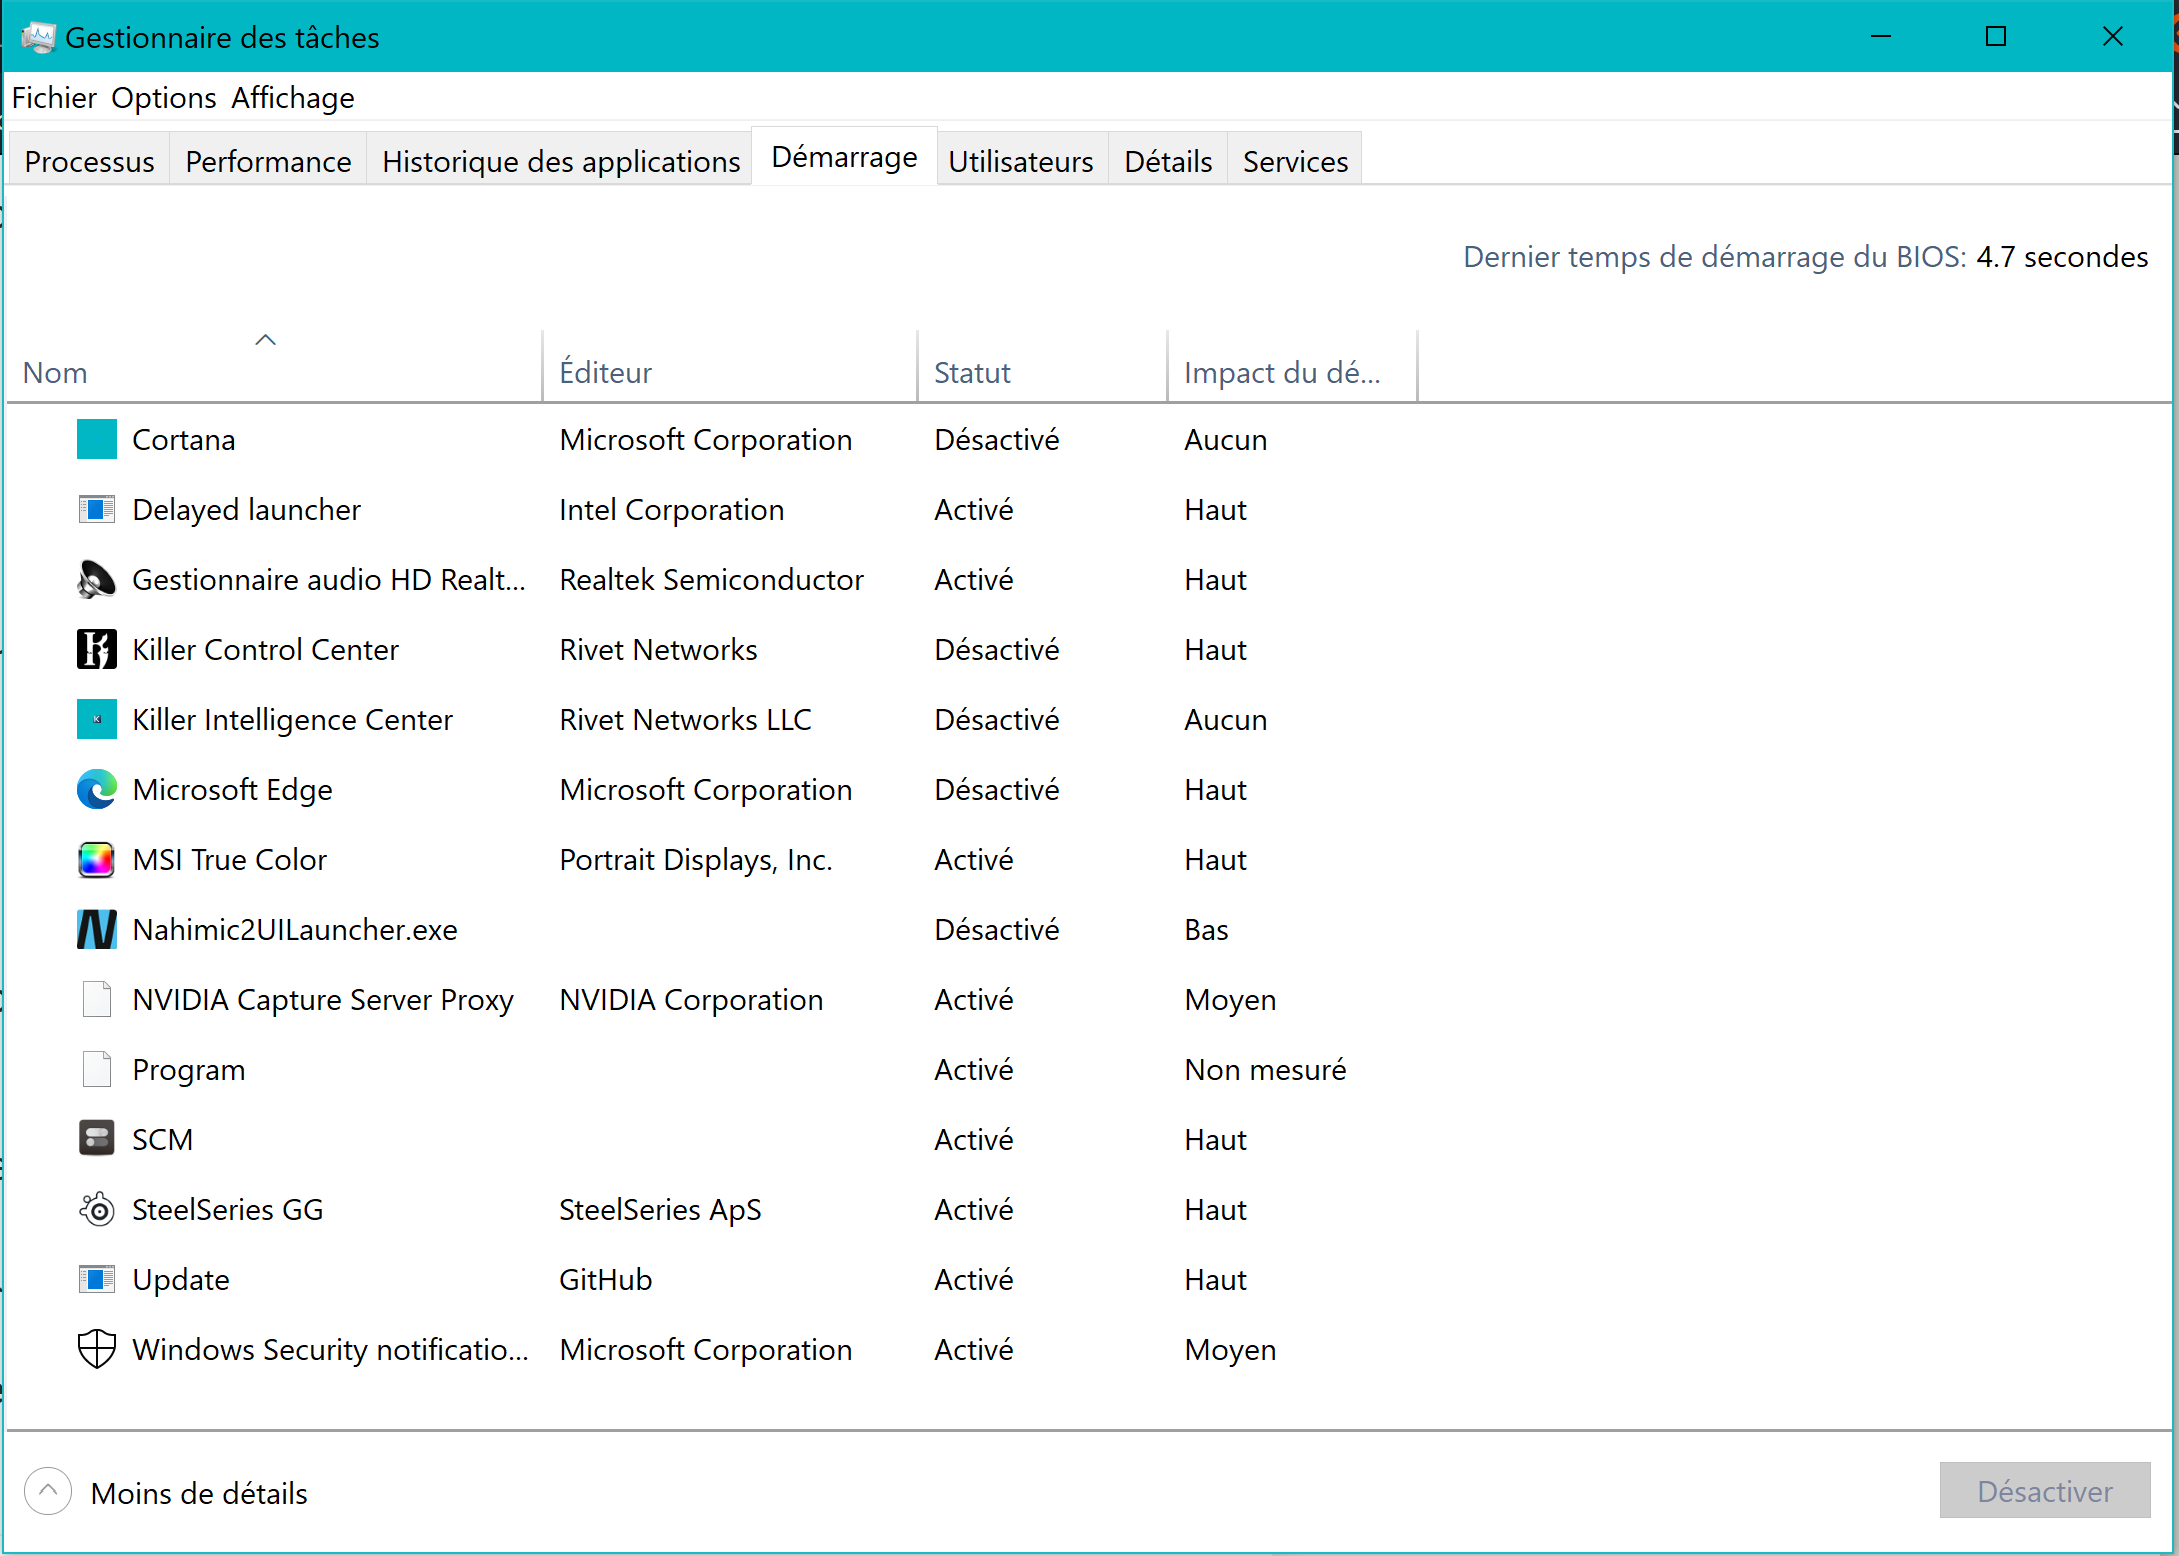Click the Killer Control Center icon
Screen dimensions: 2179x1556
pos(96,650)
